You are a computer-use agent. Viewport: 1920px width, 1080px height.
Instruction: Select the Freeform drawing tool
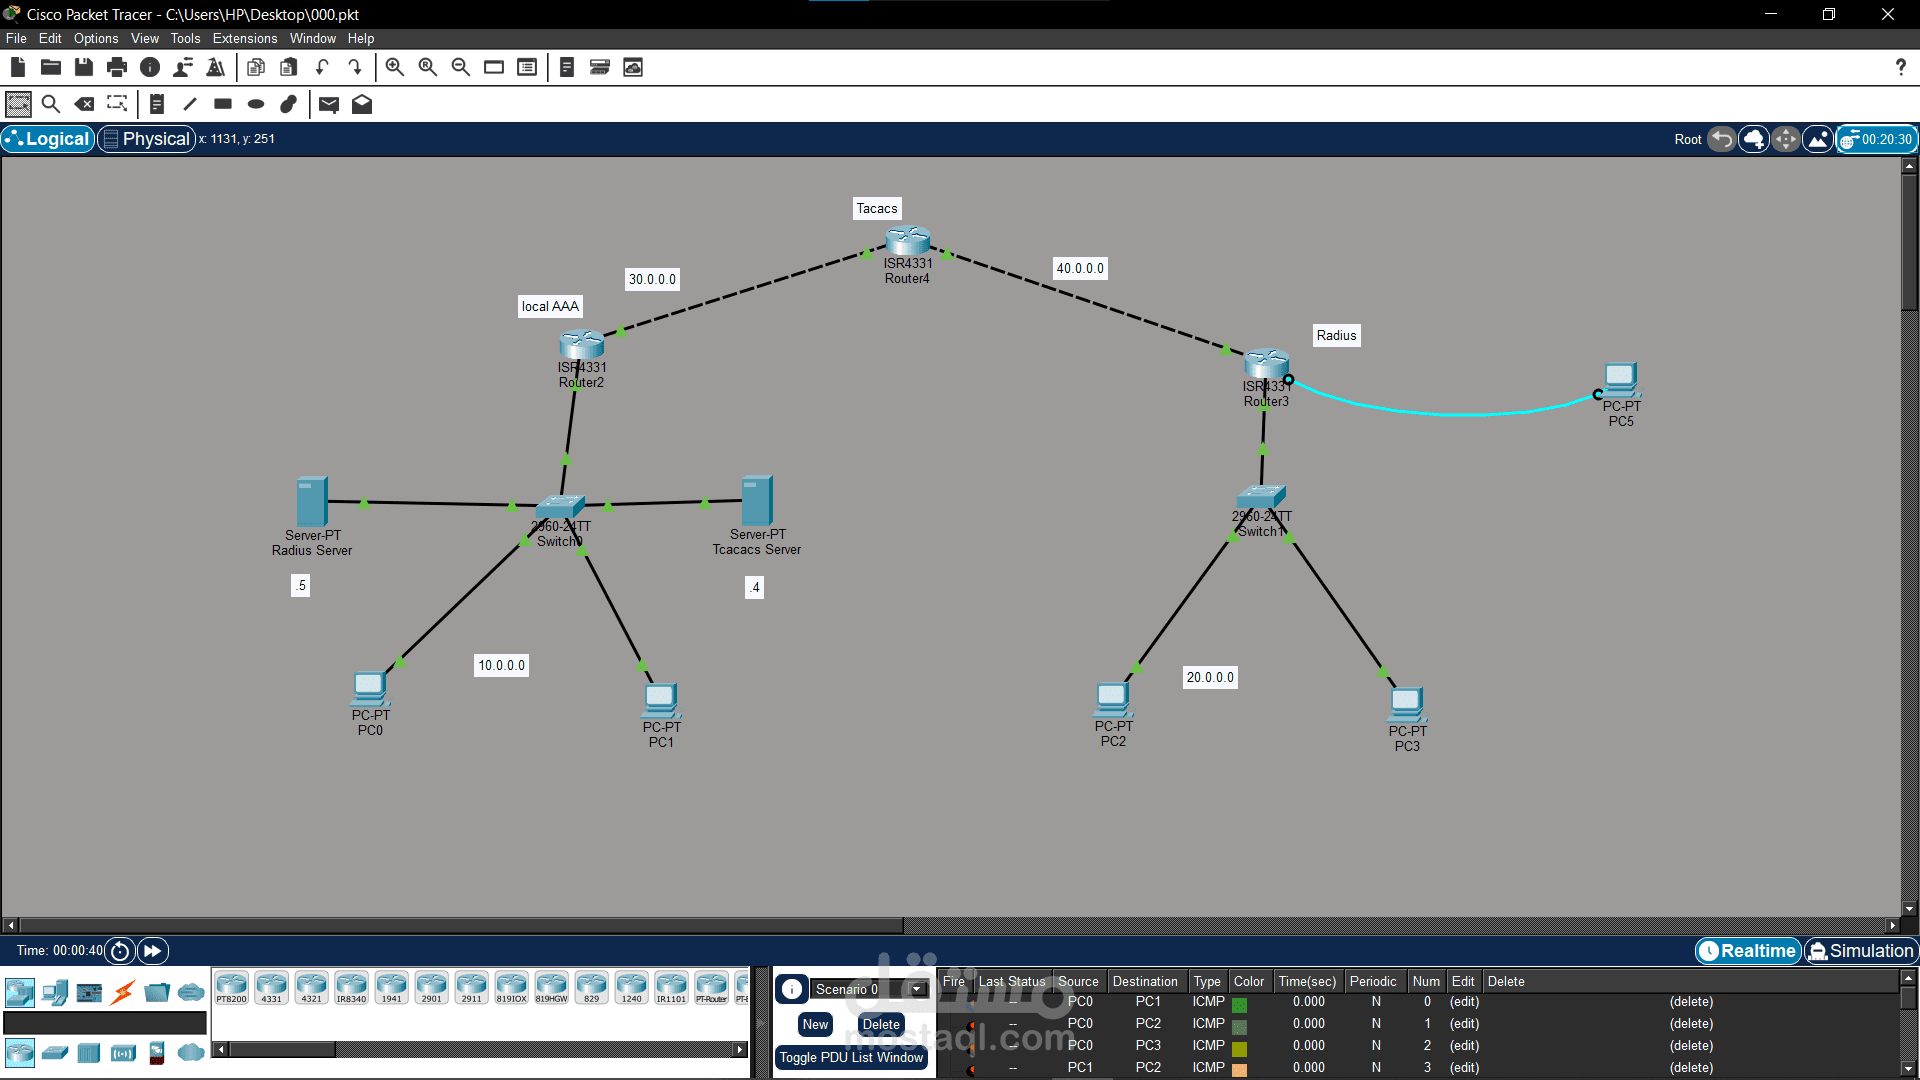(x=289, y=104)
